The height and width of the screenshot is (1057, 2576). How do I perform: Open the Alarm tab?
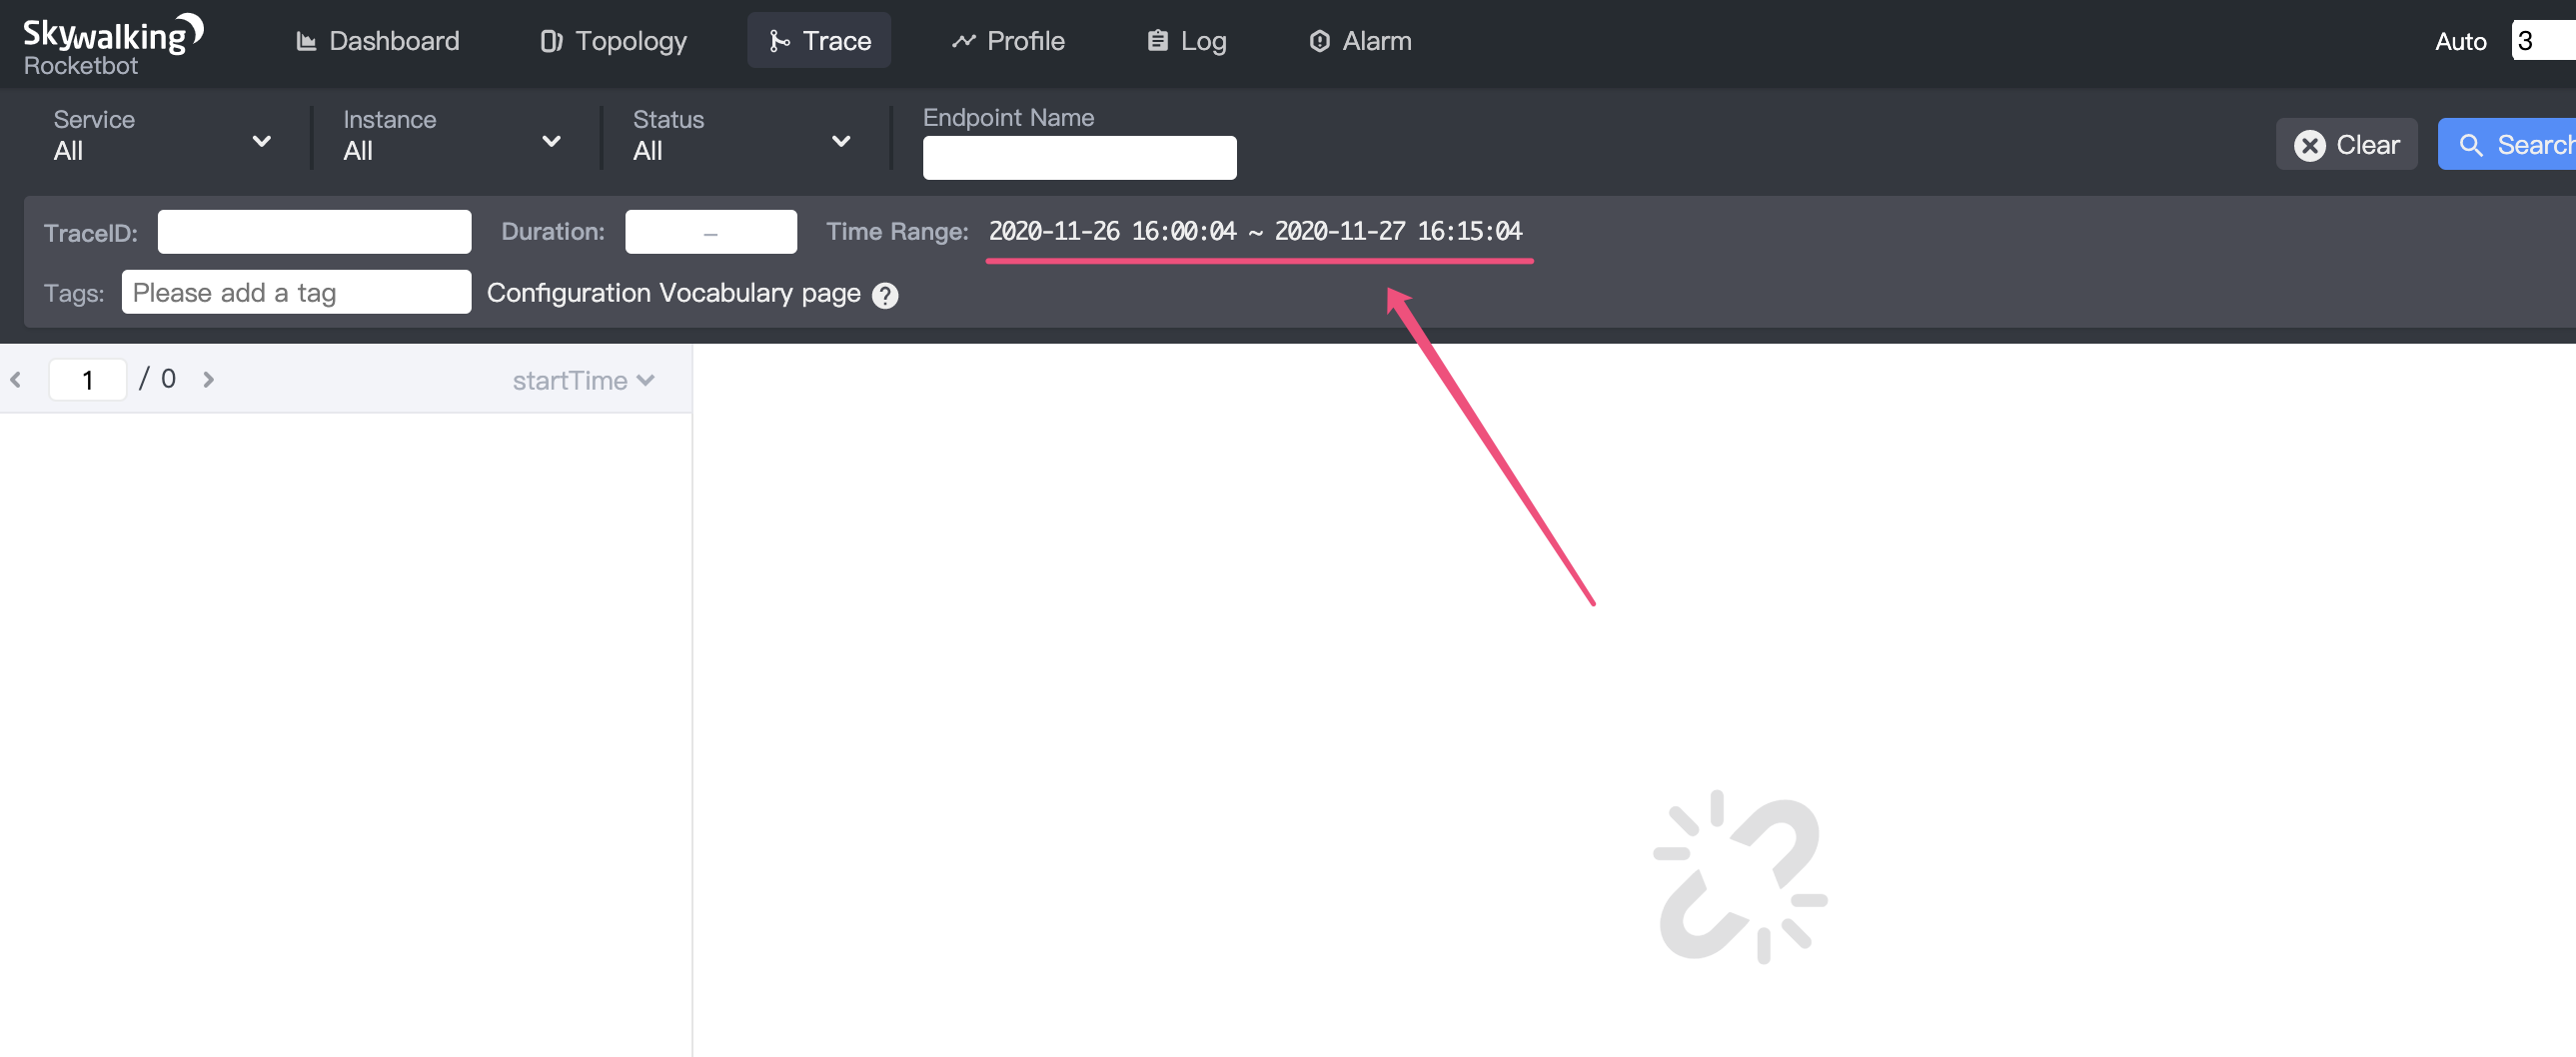pos(1360,41)
